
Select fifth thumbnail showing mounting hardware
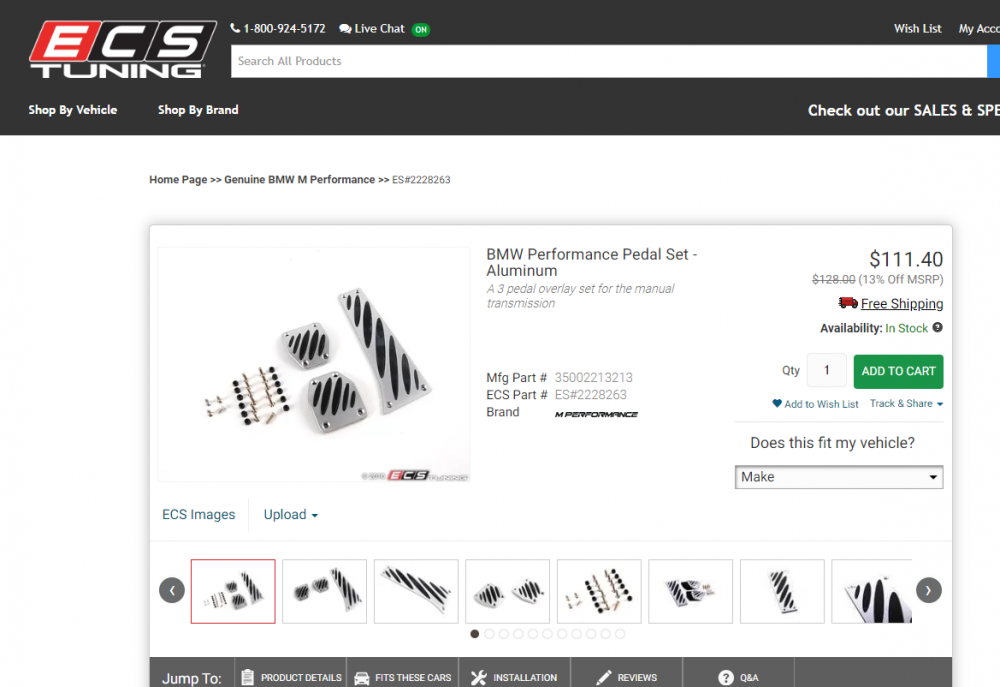tap(599, 591)
